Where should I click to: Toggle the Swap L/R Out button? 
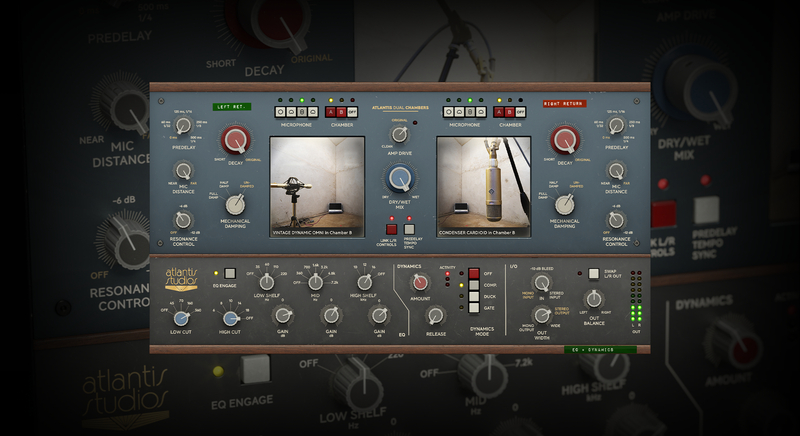[x=593, y=274]
